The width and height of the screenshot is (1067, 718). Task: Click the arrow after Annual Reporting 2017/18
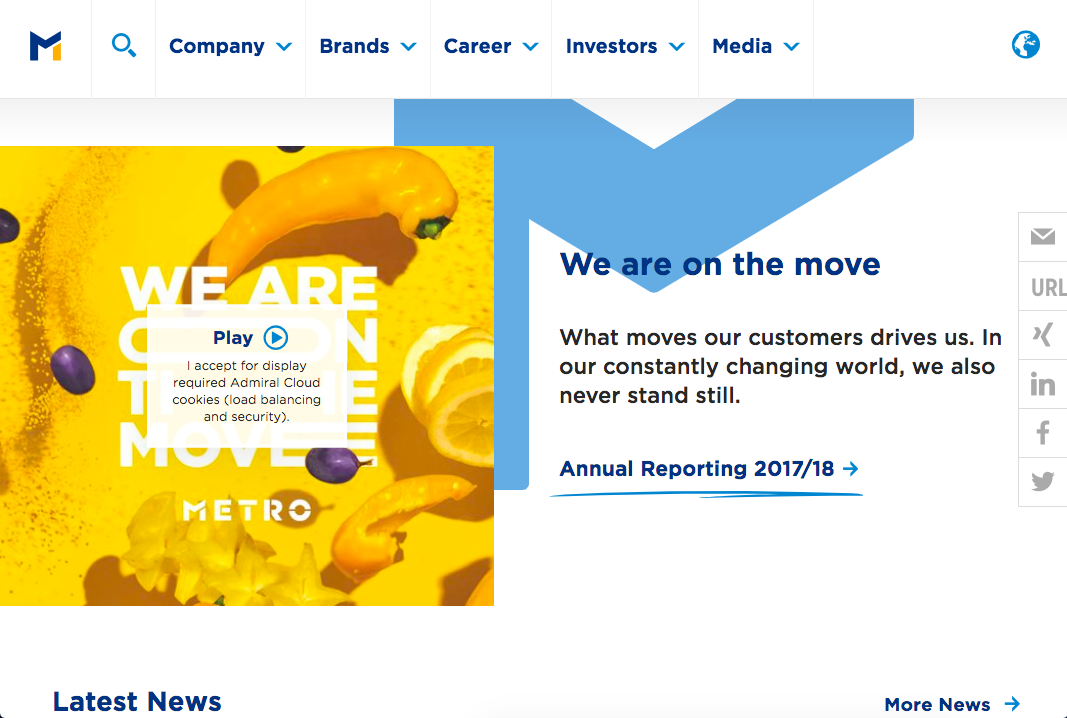point(851,469)
